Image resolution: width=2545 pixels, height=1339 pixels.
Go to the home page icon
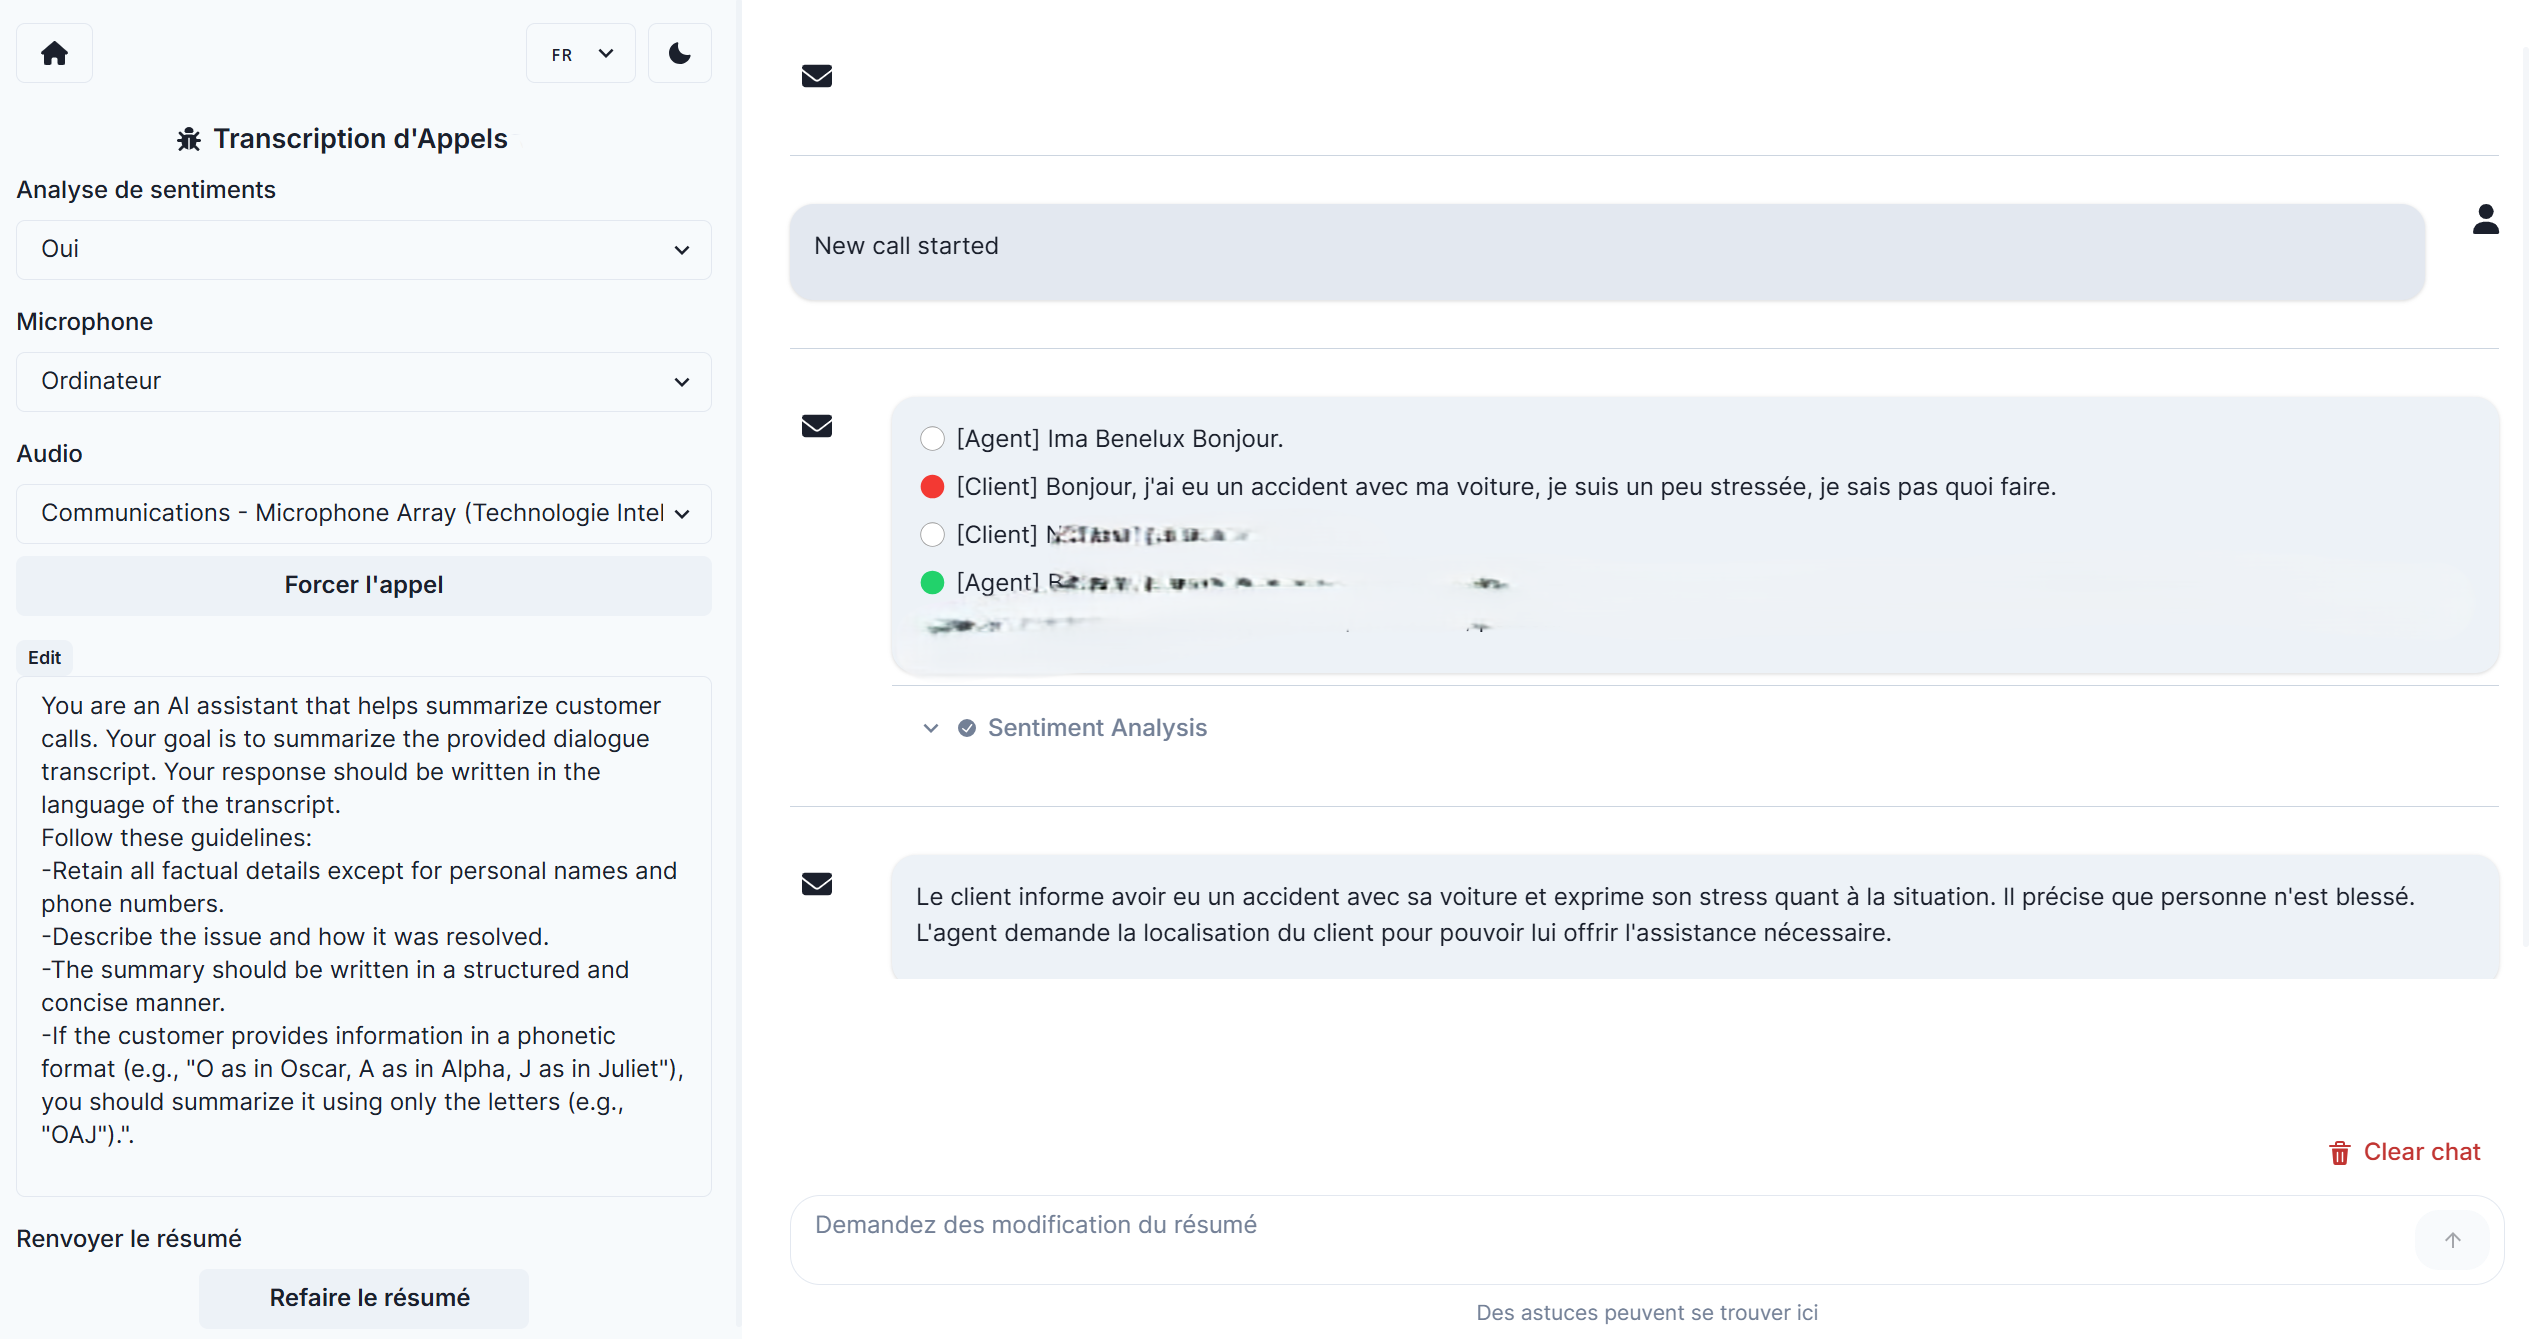54,53
